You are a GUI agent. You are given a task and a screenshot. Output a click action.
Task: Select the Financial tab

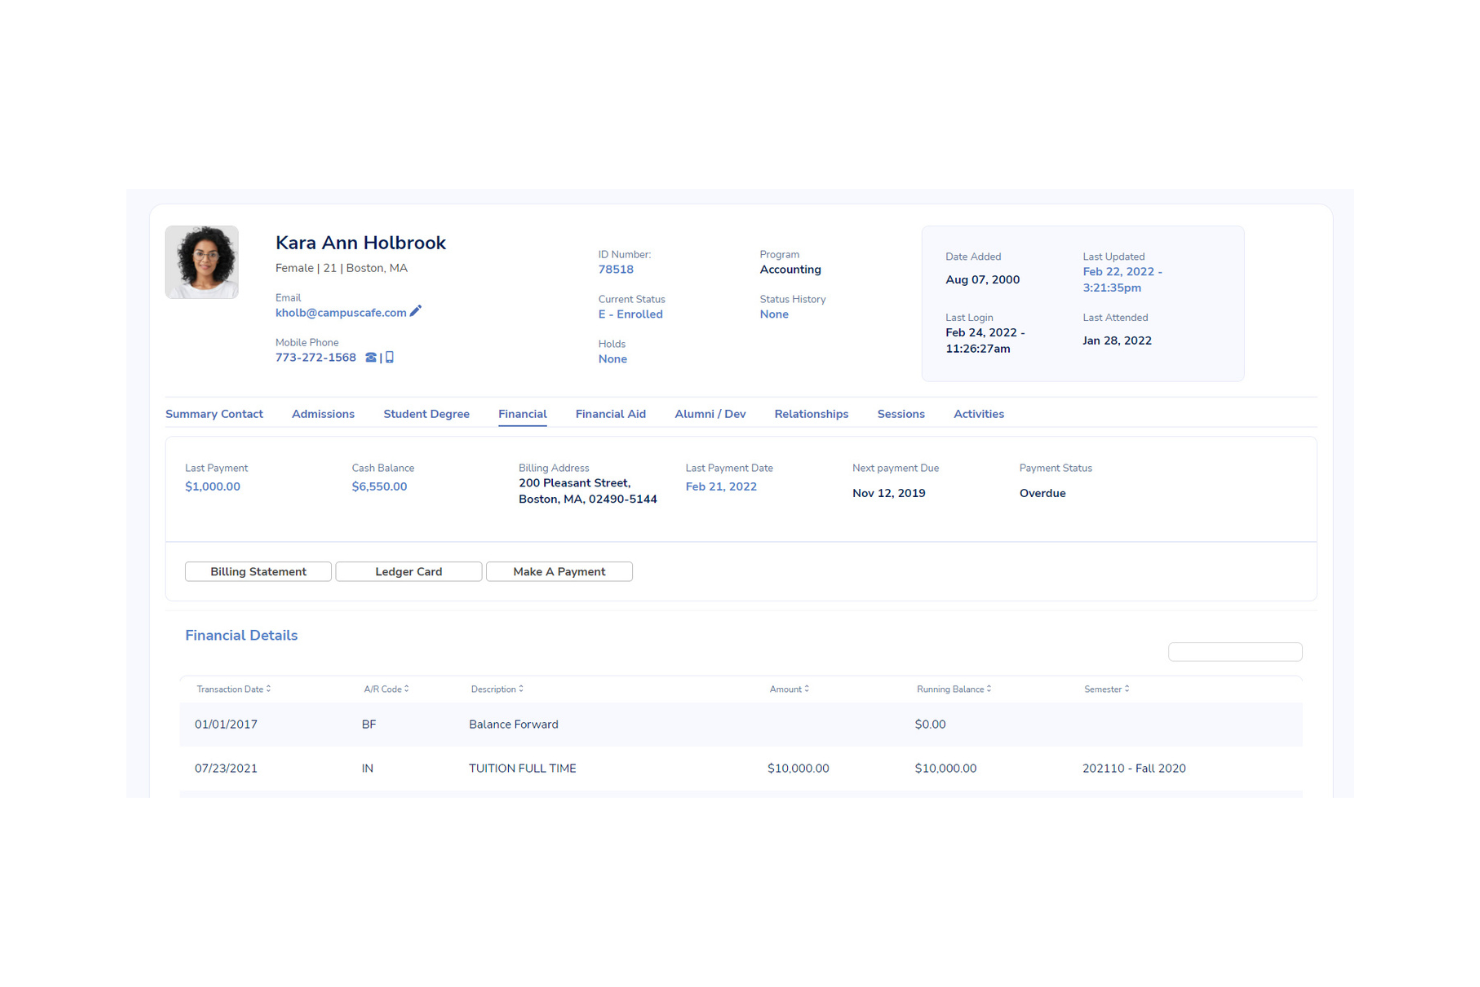[522, 414]
